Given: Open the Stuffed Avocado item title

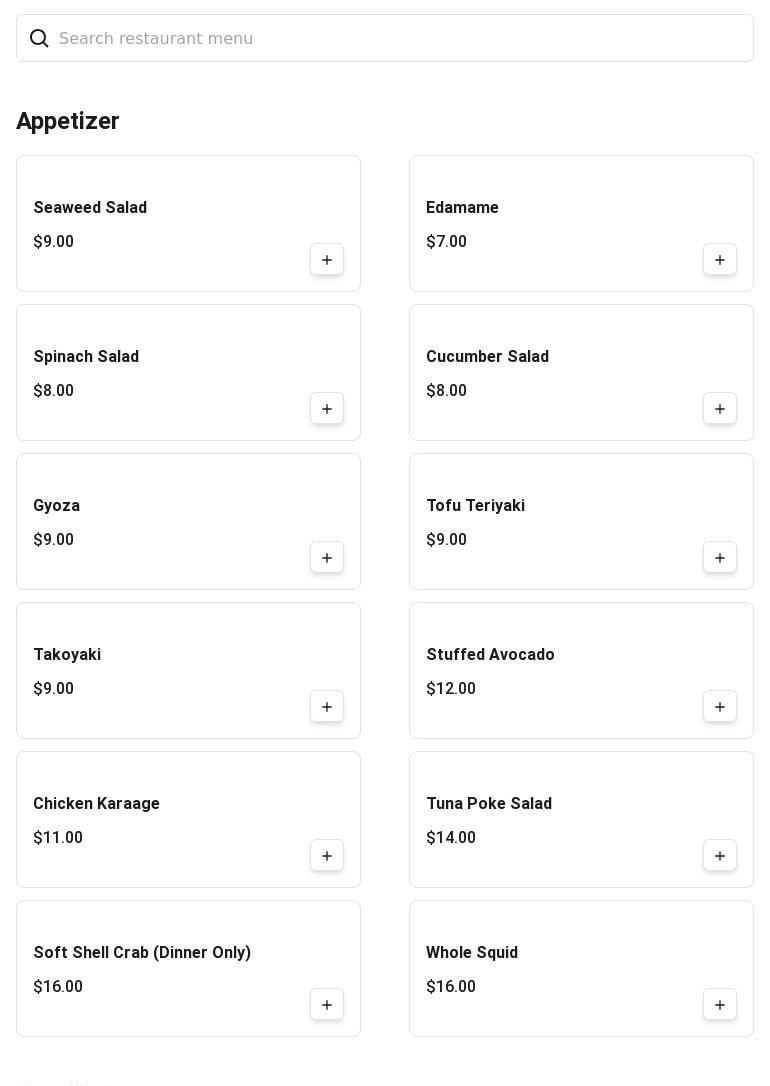Looking at the screenshot, I should (x=490, y=655).
